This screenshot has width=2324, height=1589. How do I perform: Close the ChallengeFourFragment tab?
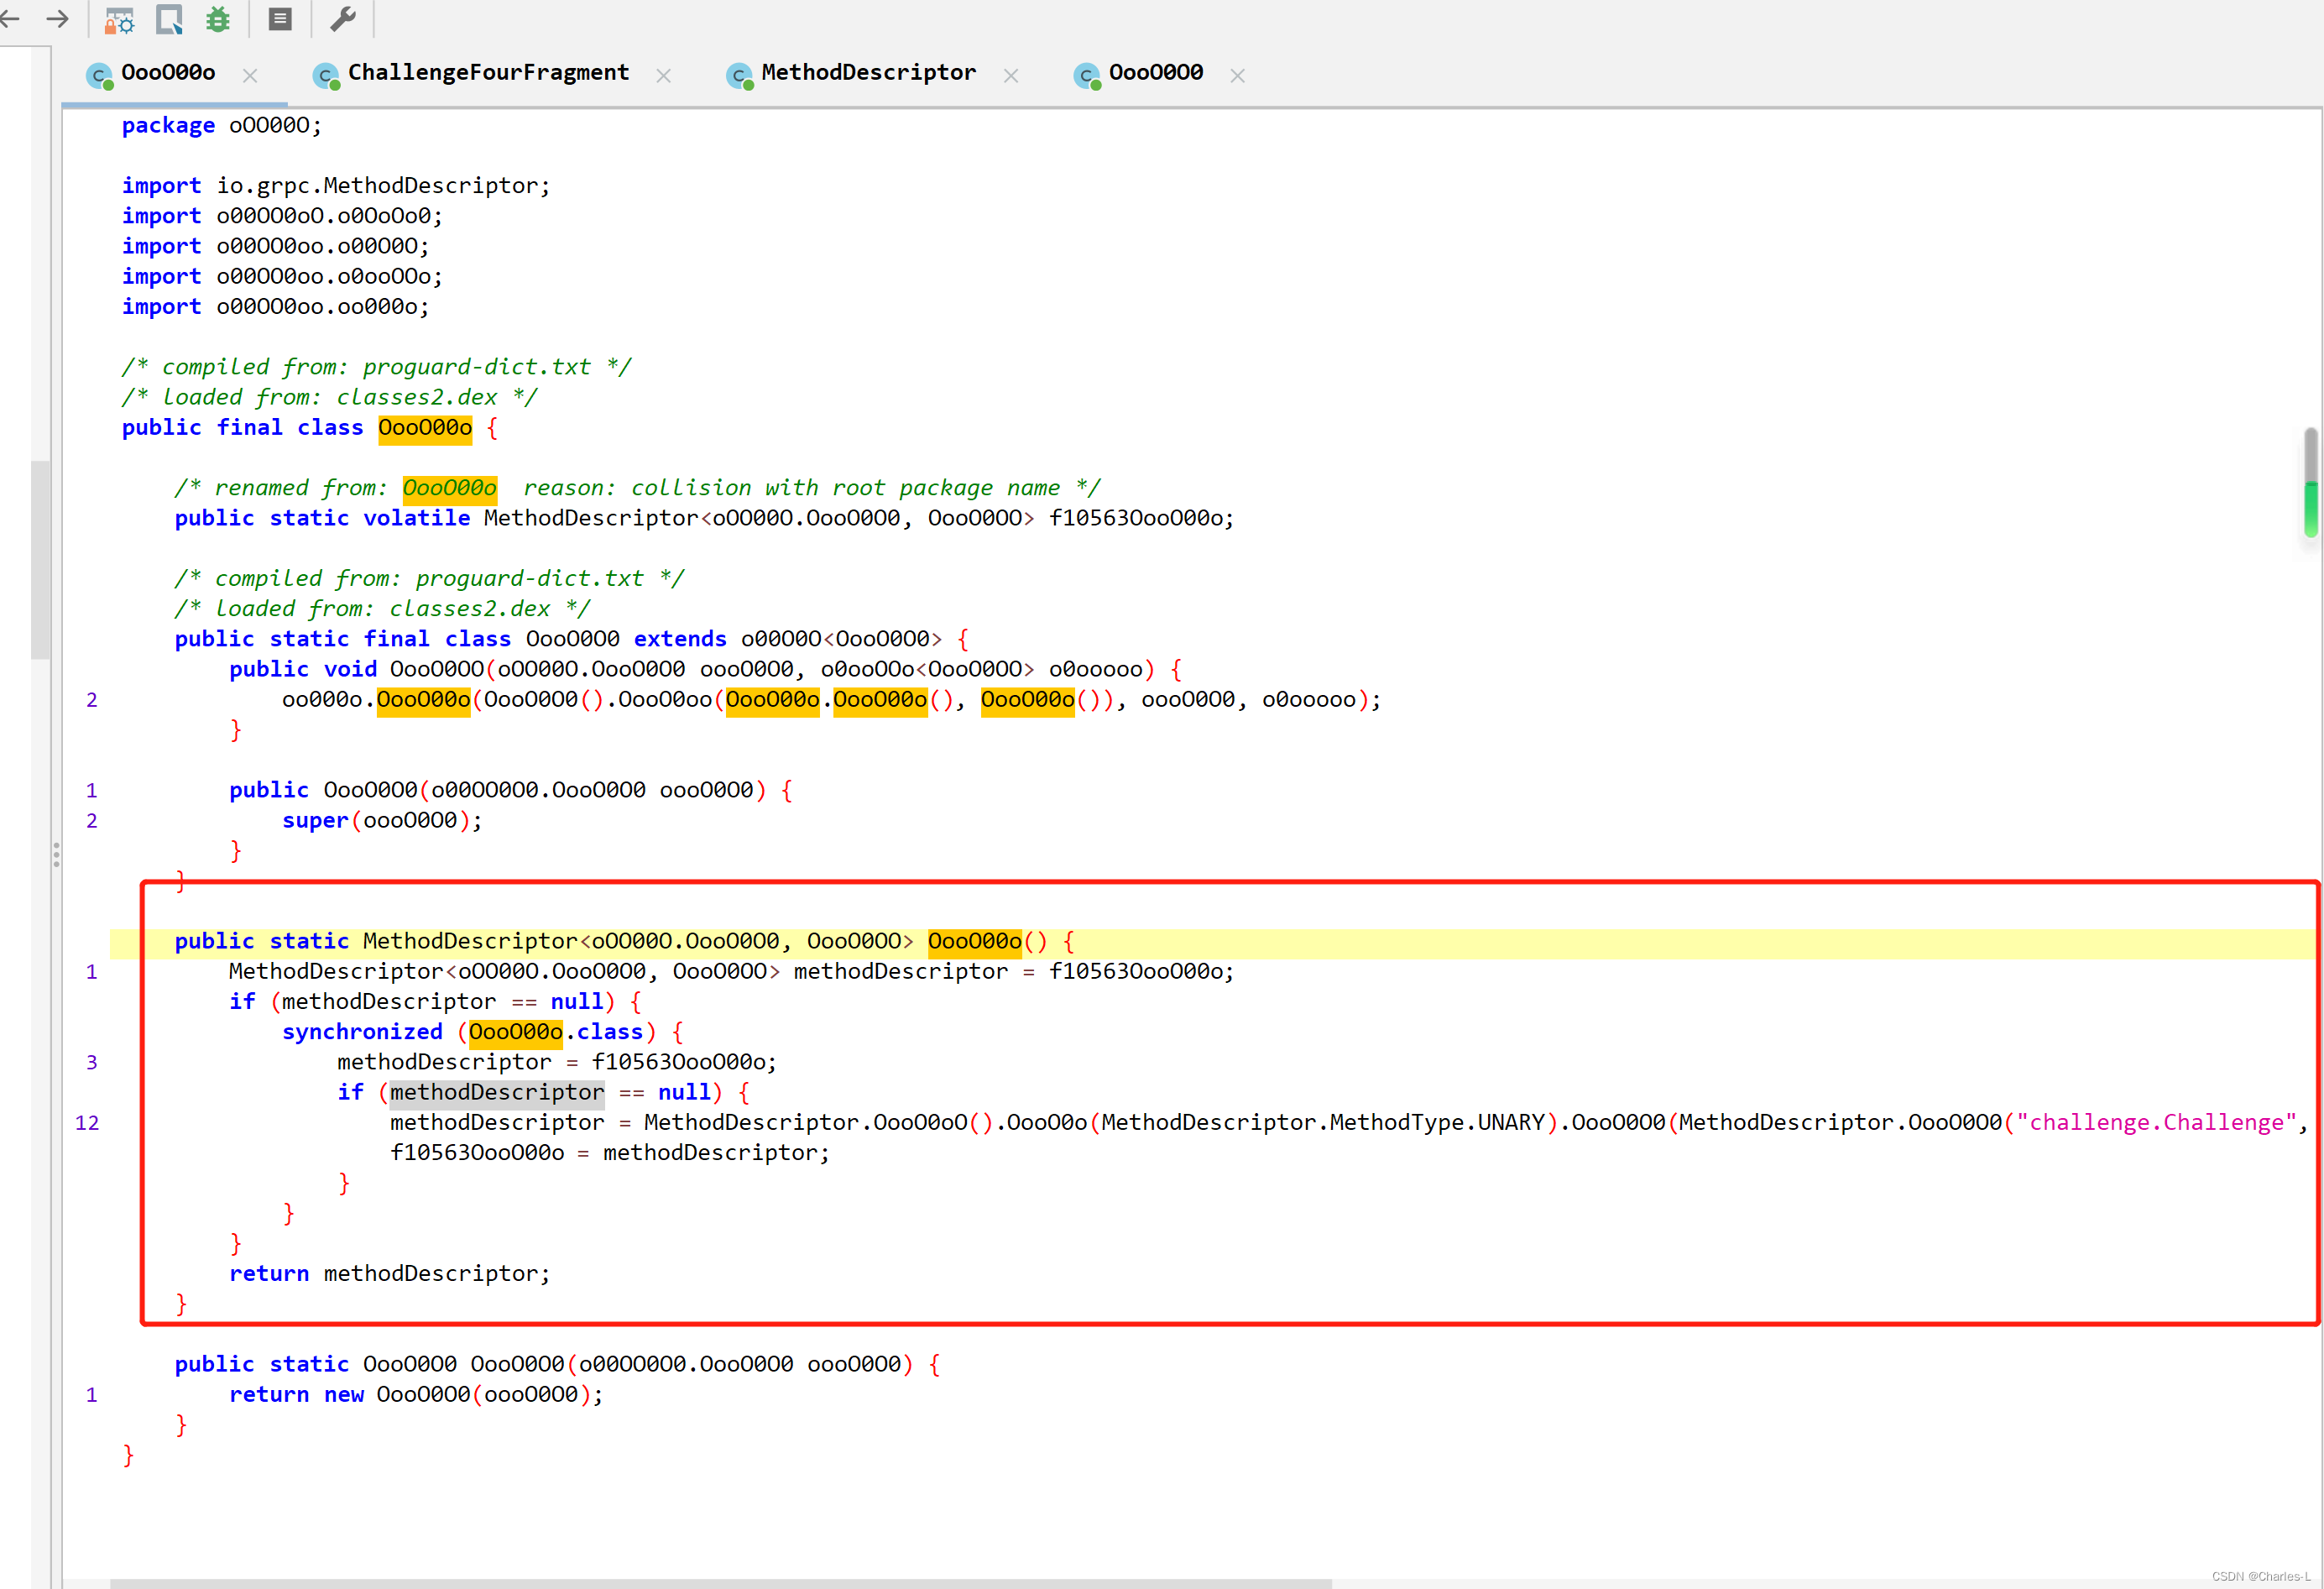pos(663,75)
